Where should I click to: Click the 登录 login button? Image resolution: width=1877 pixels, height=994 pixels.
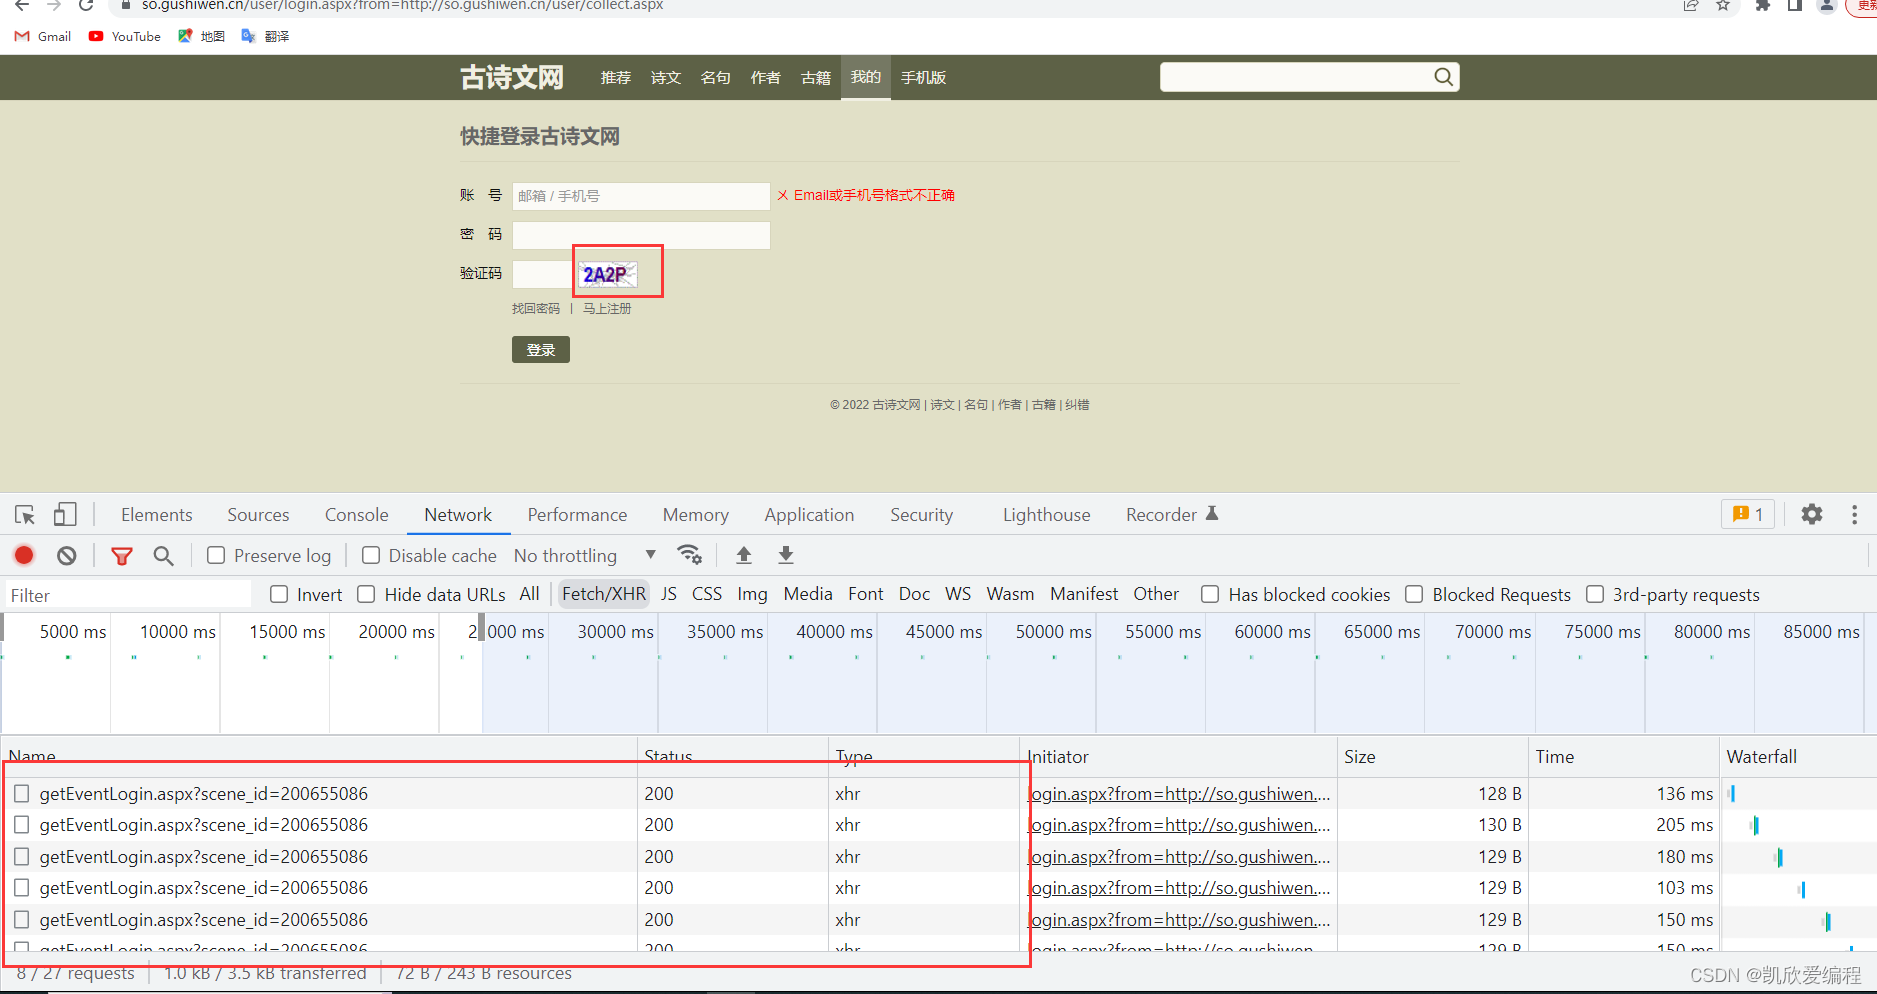pos(541,350)
